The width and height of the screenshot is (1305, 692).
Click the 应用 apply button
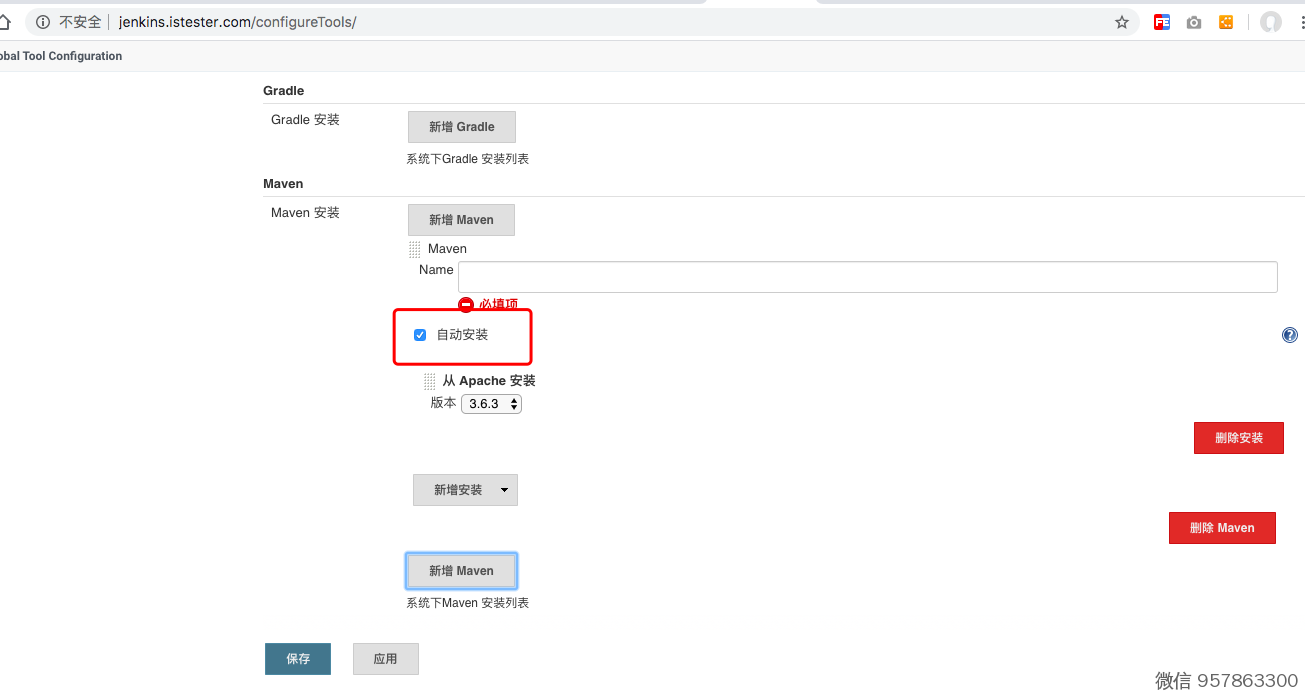point(385,659)
